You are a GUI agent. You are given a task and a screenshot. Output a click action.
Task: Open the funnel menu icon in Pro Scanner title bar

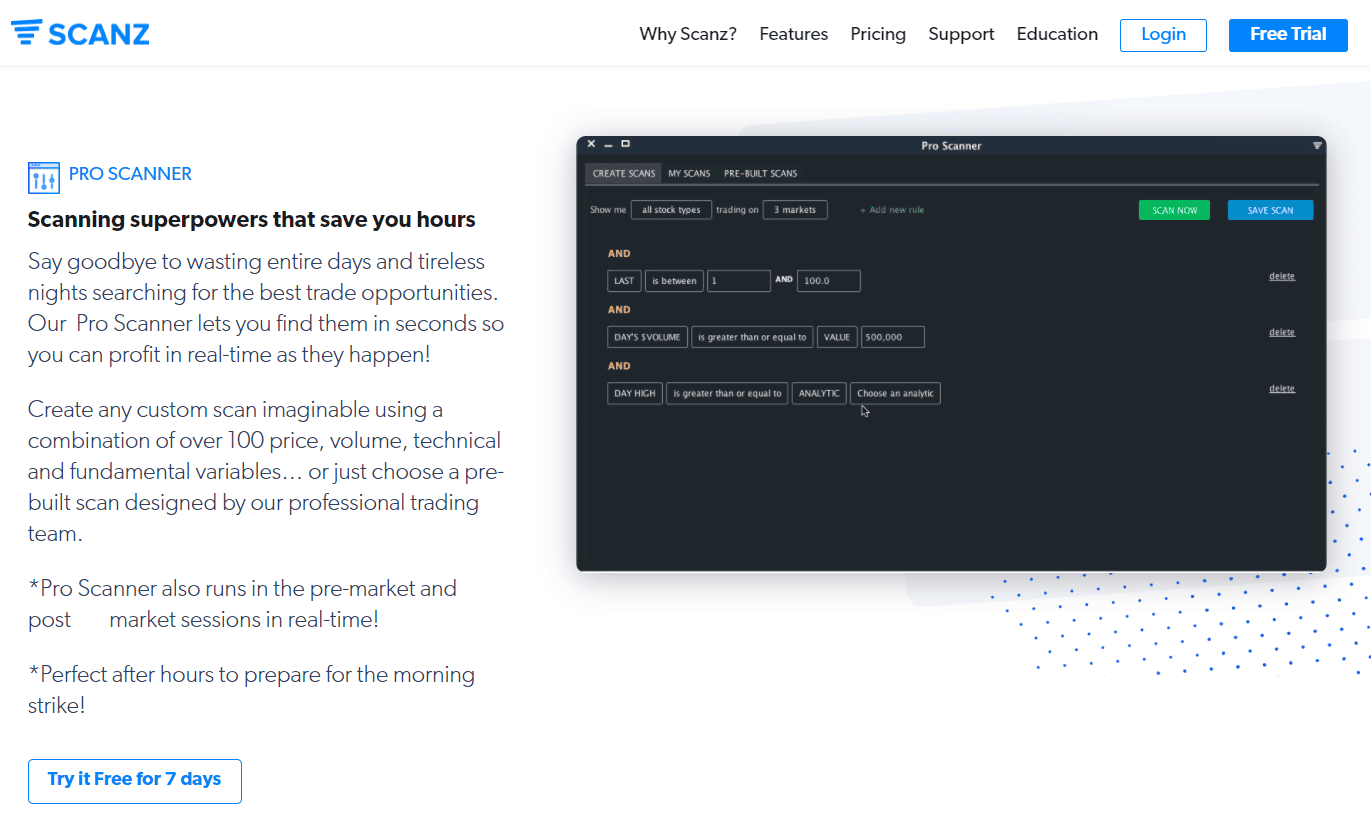(1317, 146)
